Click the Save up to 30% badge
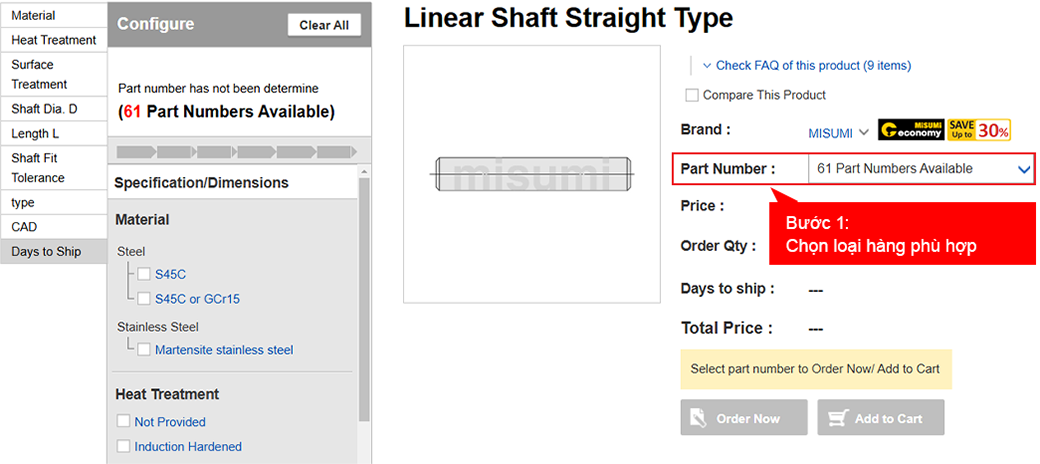The height and width of the screenshot is (464, 1040). 979,130
